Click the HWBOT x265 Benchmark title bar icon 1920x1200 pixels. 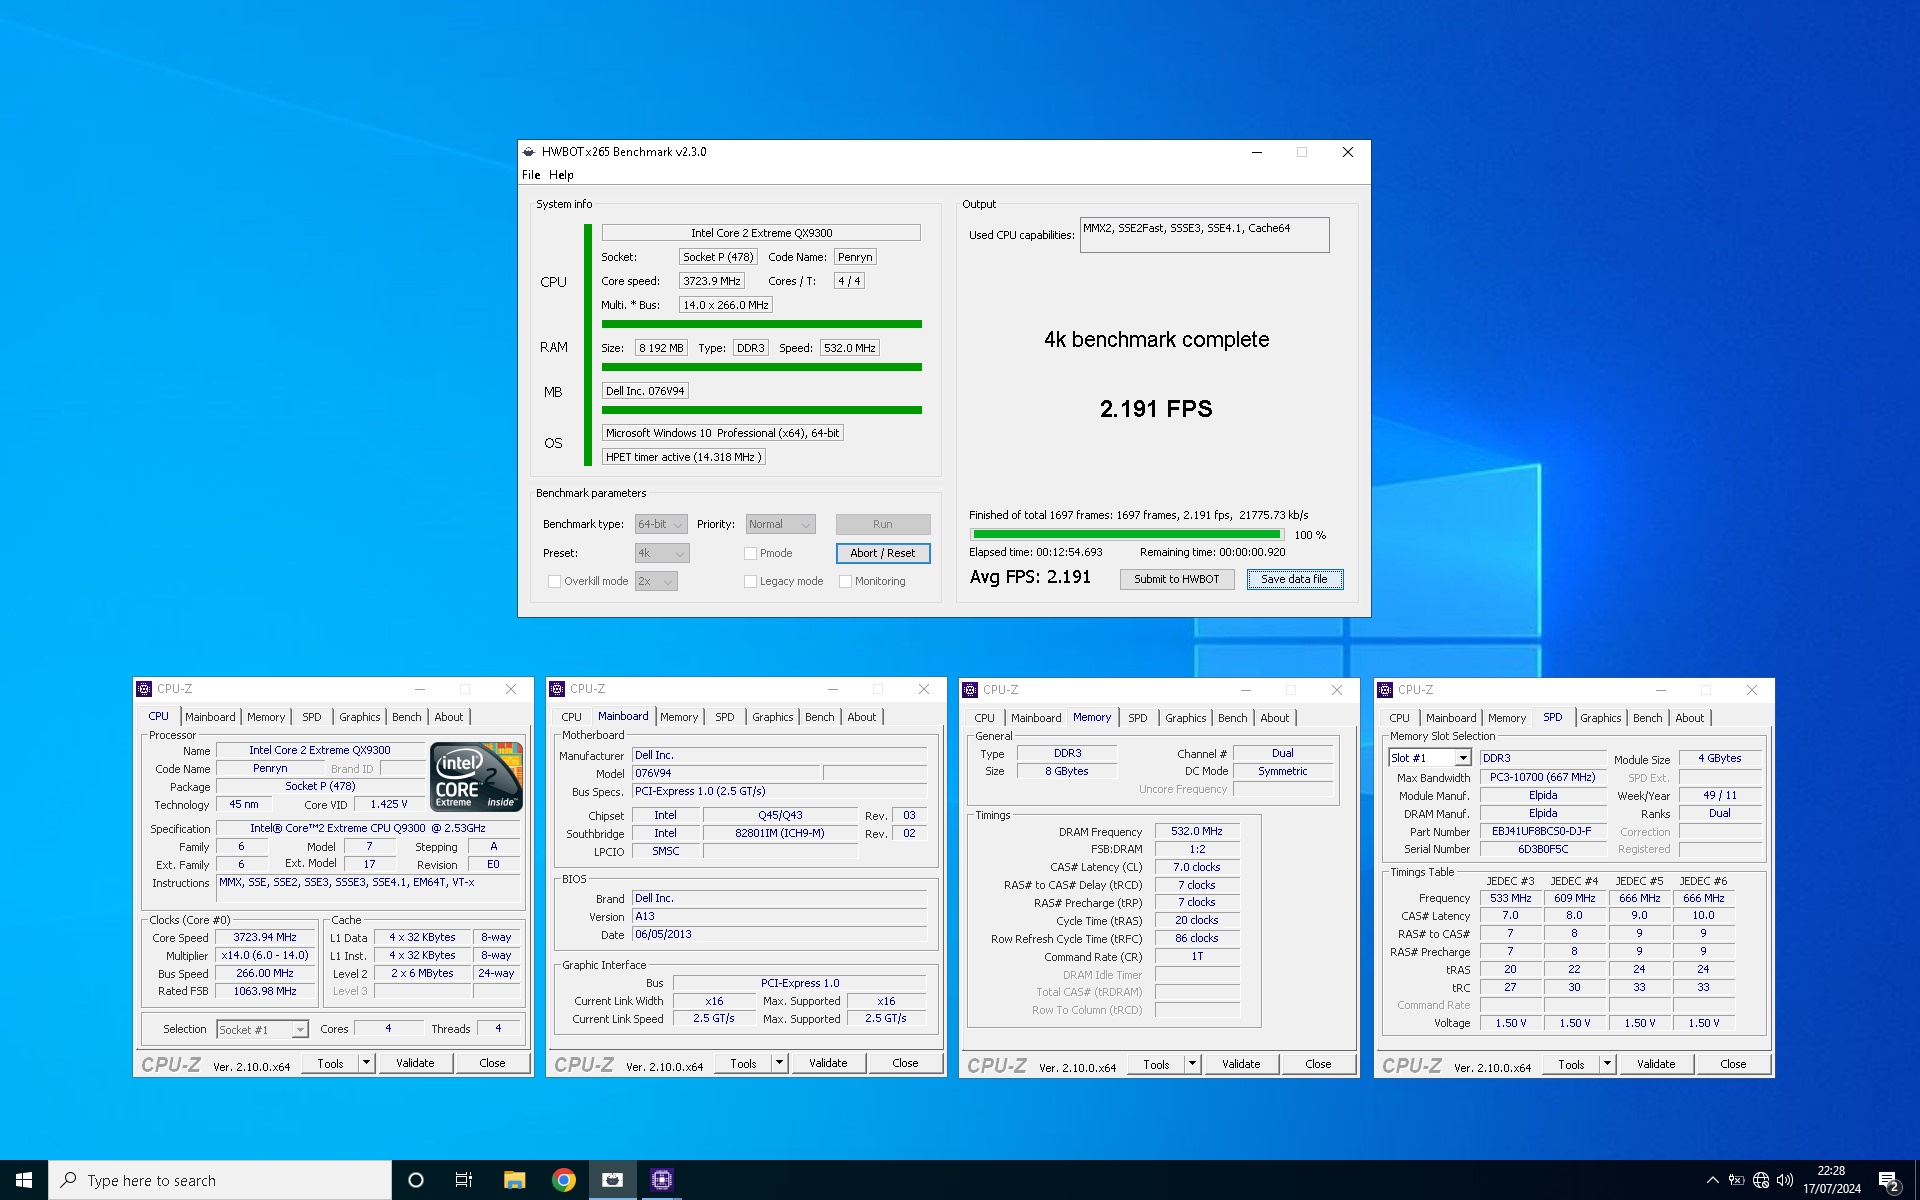coord(529,152)
